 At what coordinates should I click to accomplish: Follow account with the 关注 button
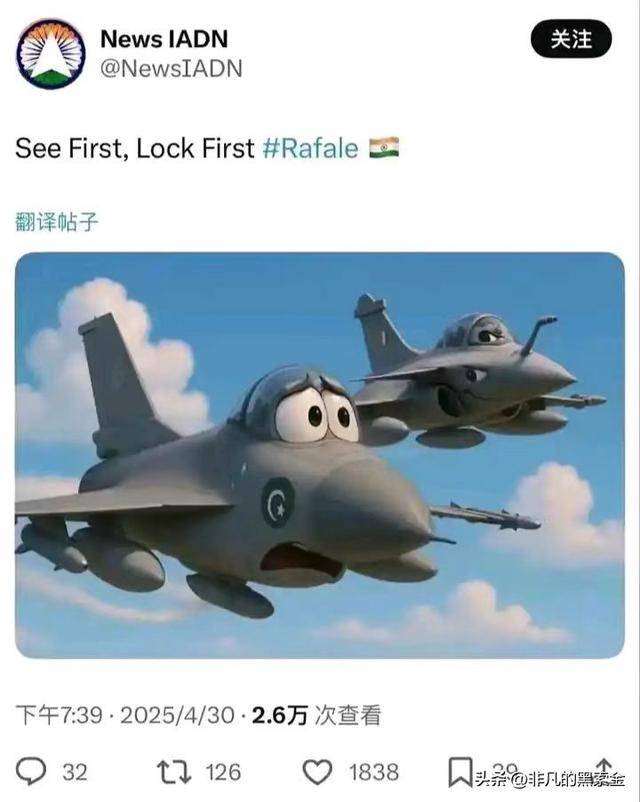tap(571, 39)
